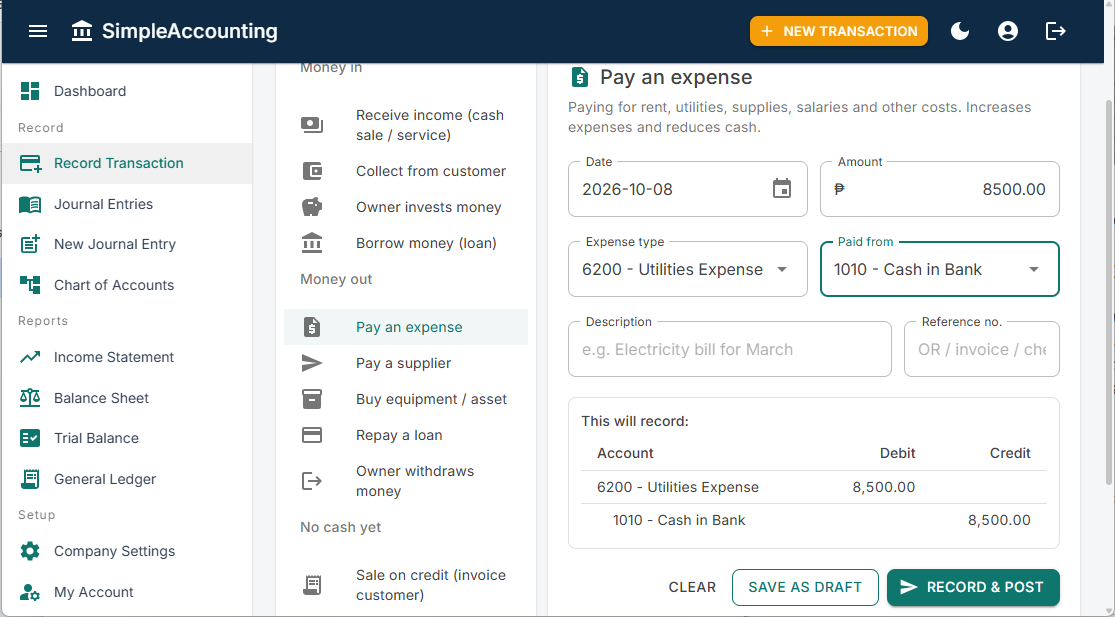Click the Repay a loan card icon

(312, 435)
